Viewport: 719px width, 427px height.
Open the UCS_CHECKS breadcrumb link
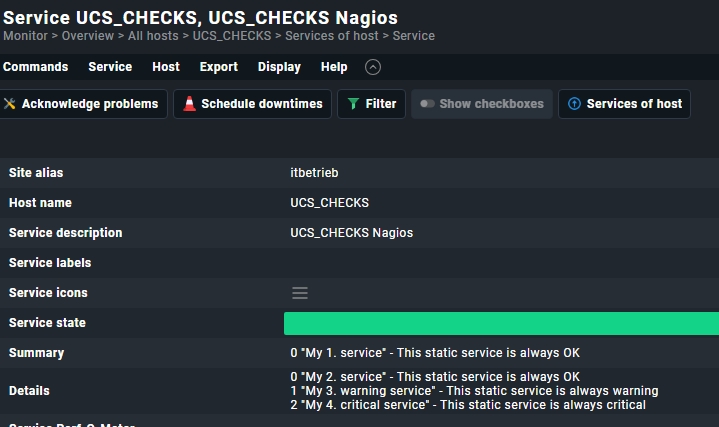tap(232, 36)
